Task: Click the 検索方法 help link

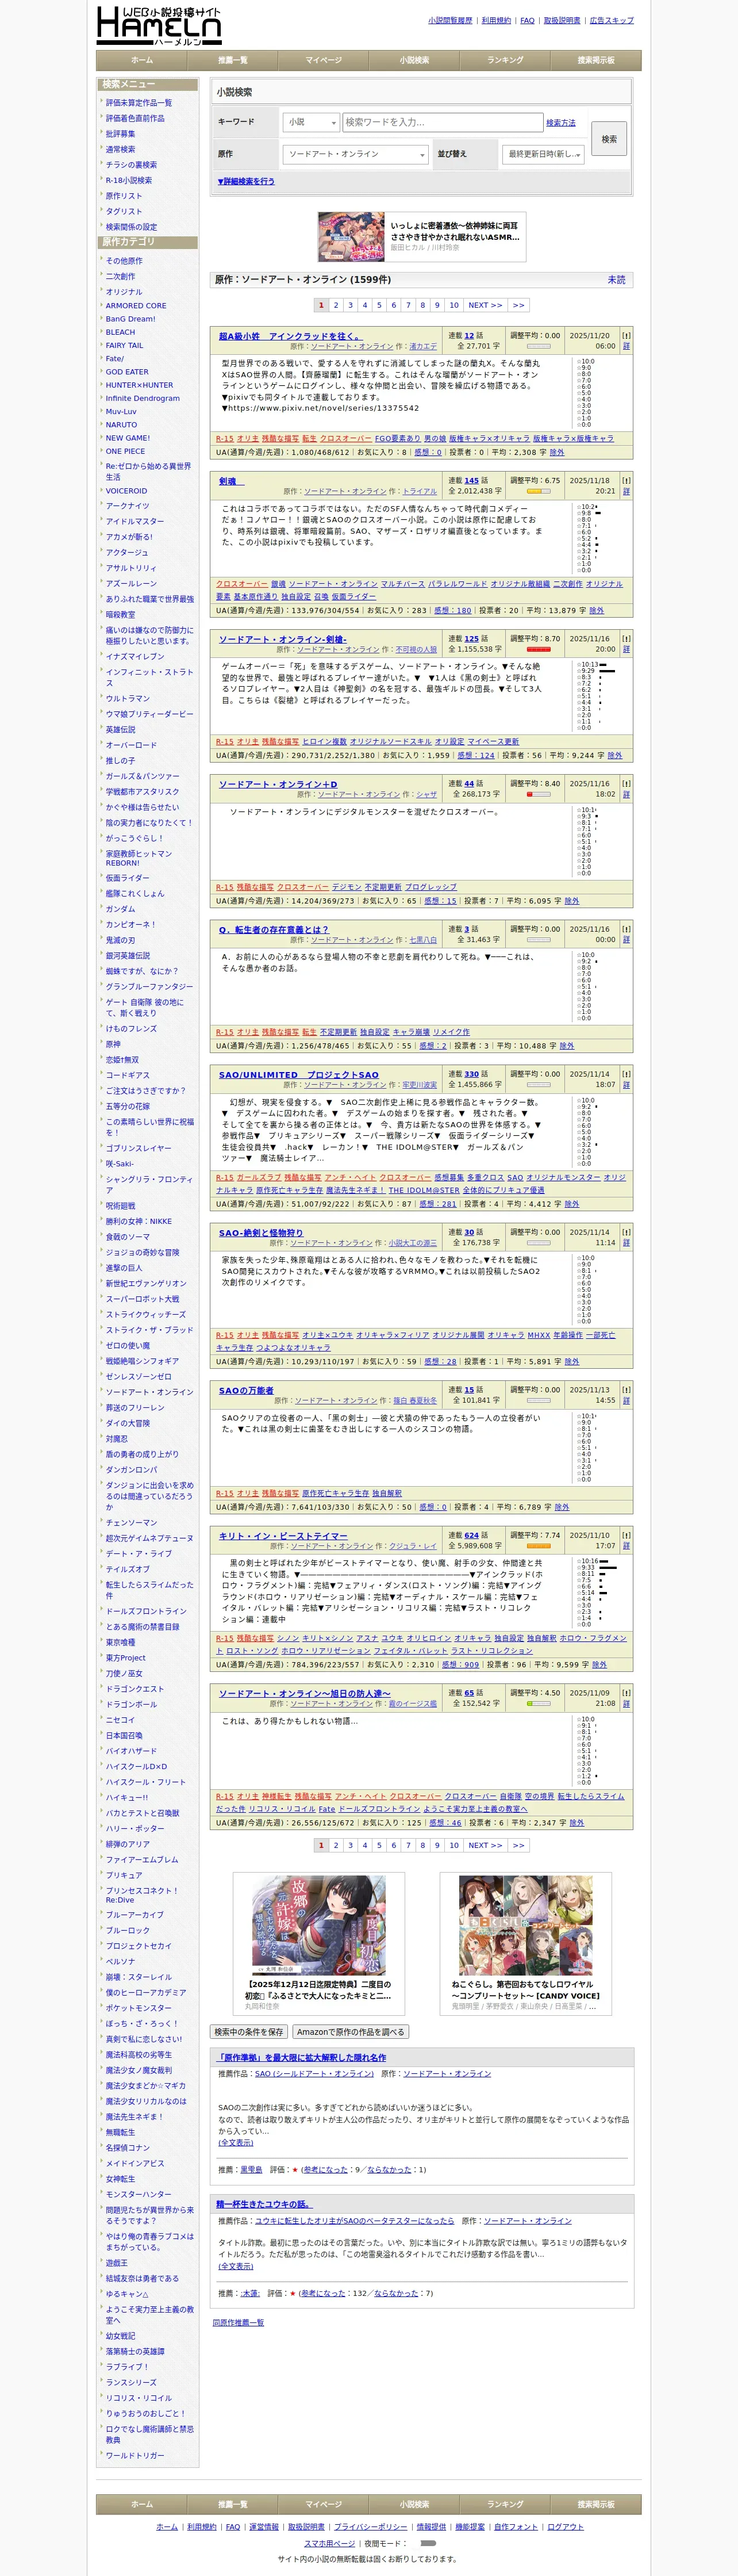Action: pyautogui.click(x=561, y=123)
